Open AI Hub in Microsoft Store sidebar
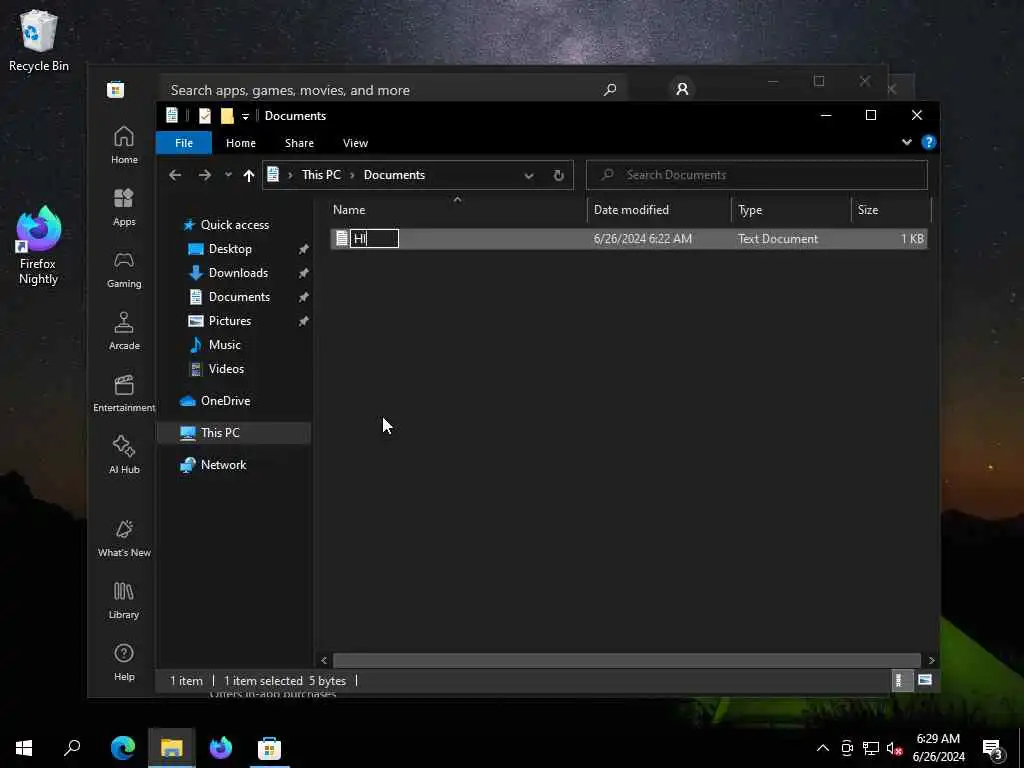 (124, 455)
